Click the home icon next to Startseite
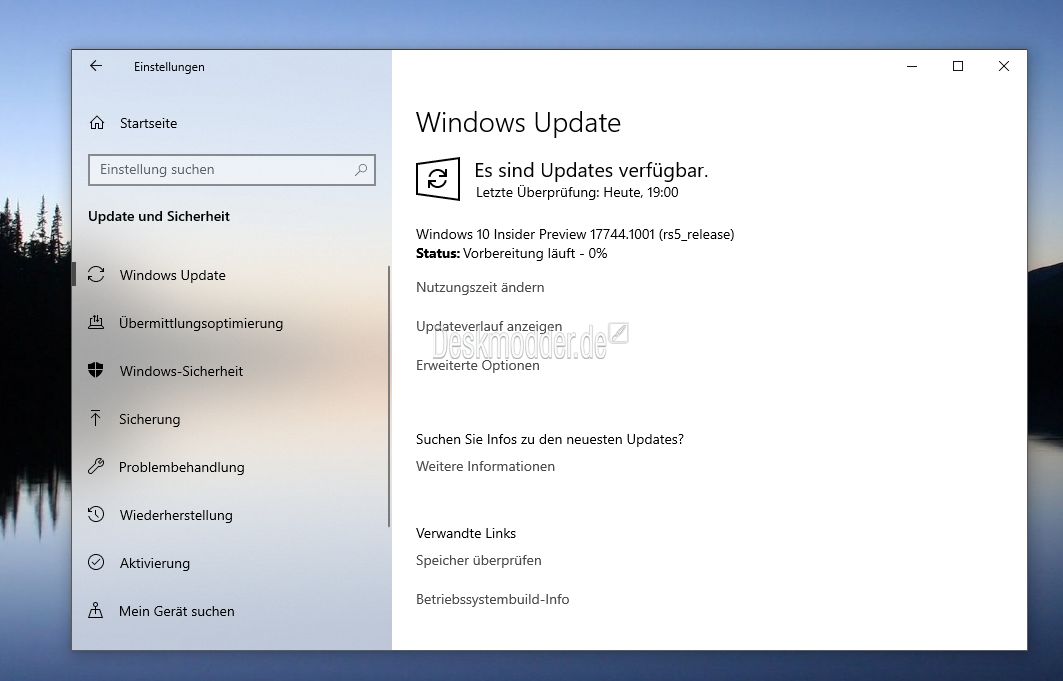Viewport: 1063px width, 681px height. coord(97,123)
